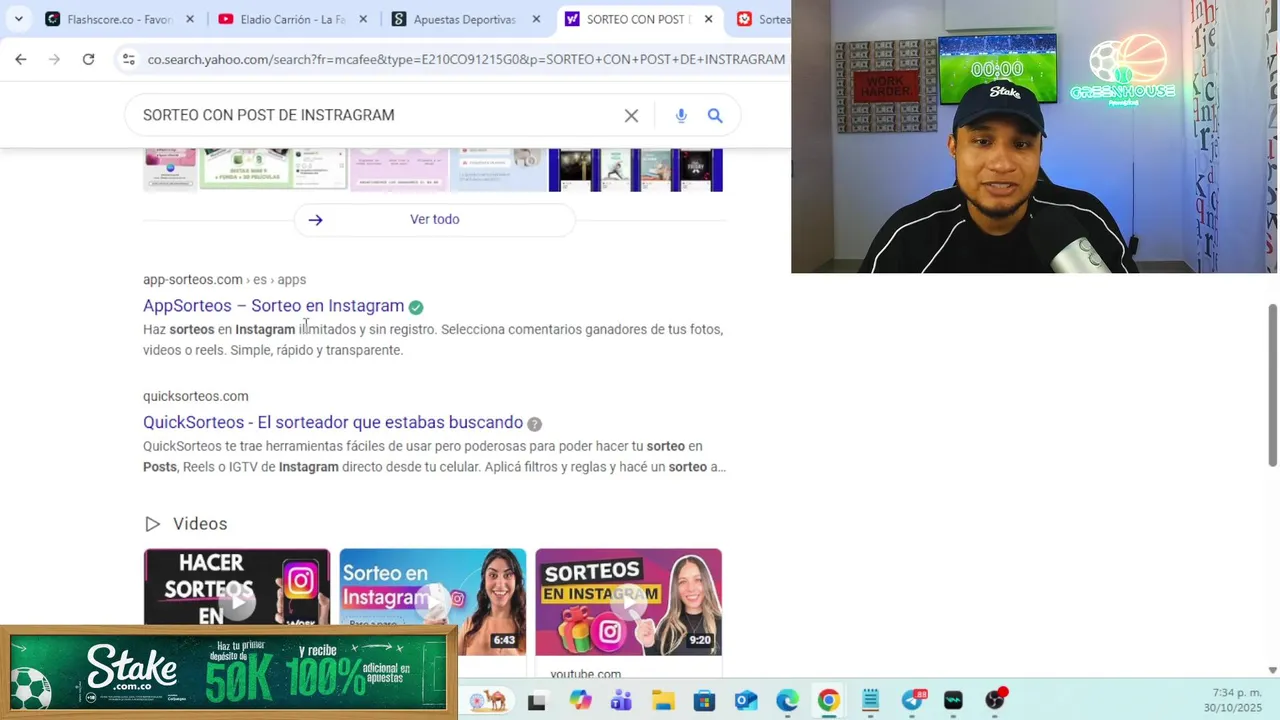
Task: Click the browser forward arrow
Action: (55, 59)
